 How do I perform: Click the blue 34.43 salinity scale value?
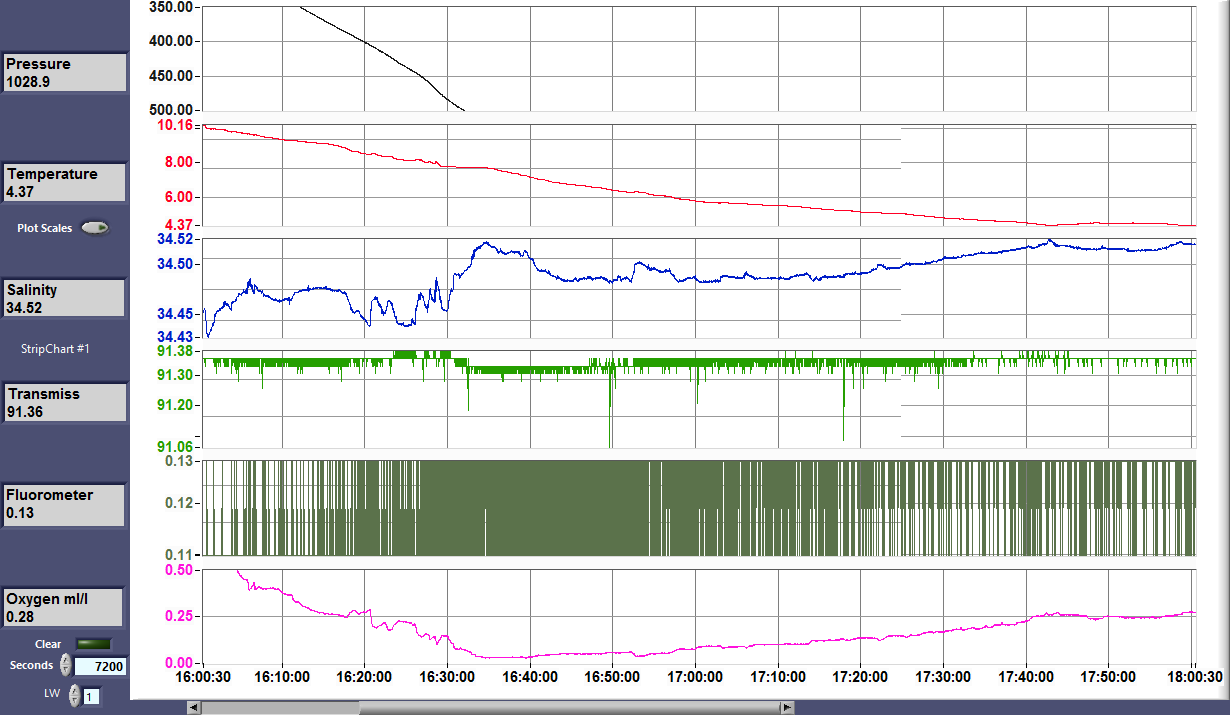(176, 336)
